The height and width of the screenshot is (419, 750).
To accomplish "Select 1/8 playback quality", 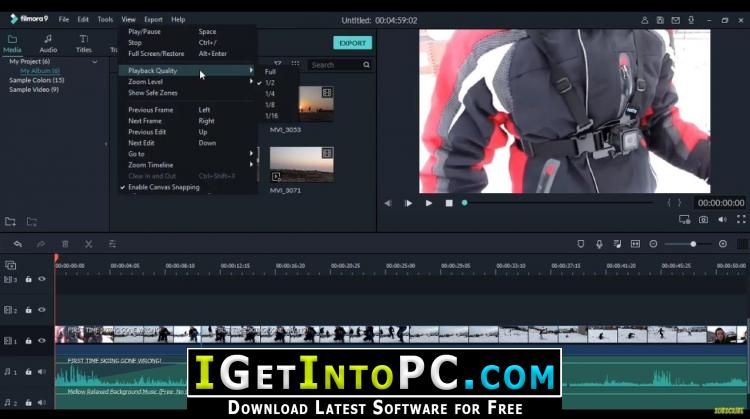I will 270,105.
